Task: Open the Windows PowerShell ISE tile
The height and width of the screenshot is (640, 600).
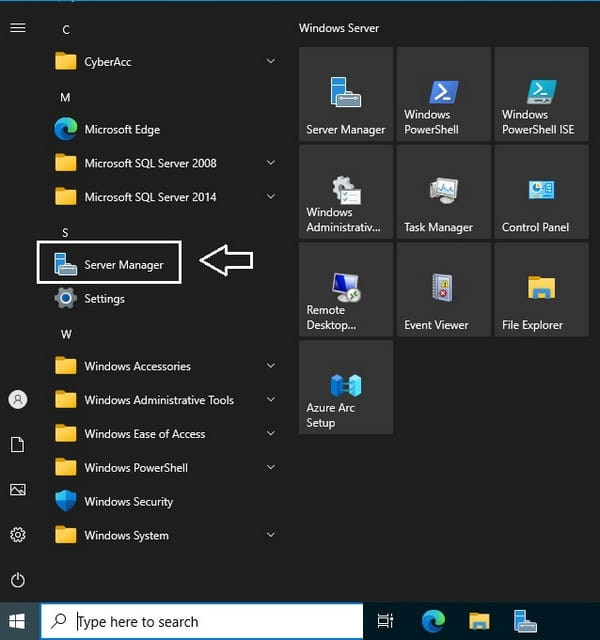Action: (541, 94)
